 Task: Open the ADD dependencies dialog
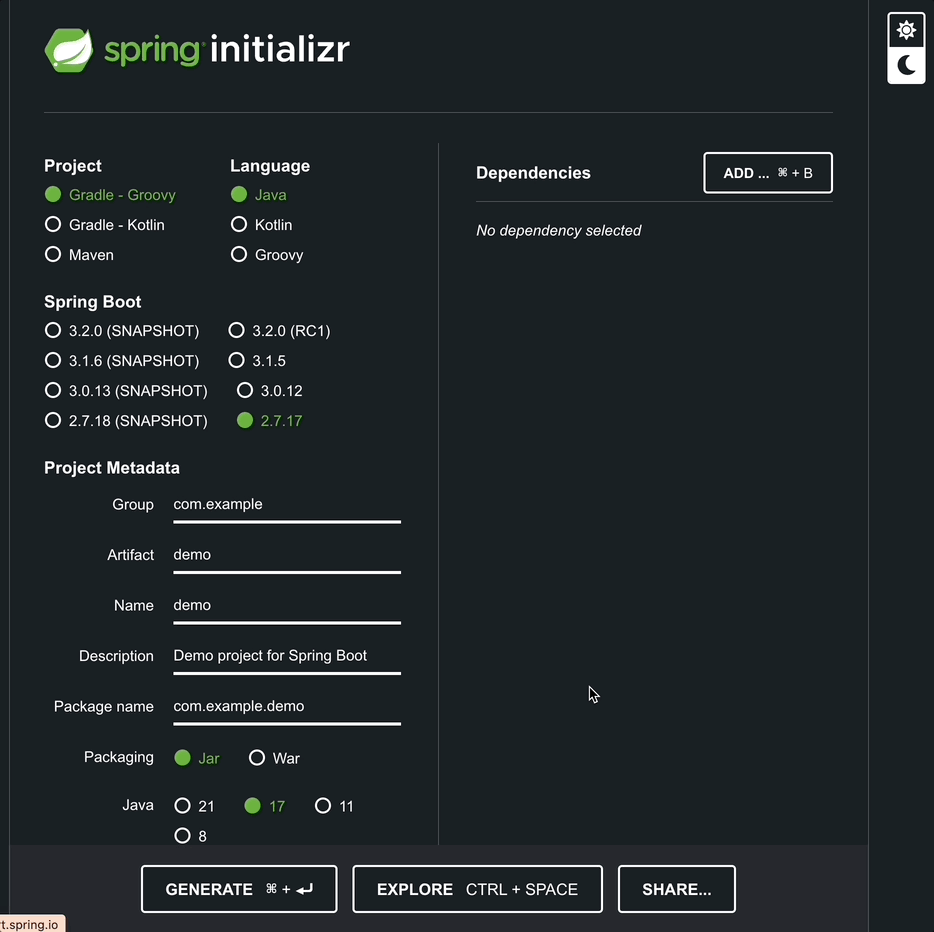point(767,173)
